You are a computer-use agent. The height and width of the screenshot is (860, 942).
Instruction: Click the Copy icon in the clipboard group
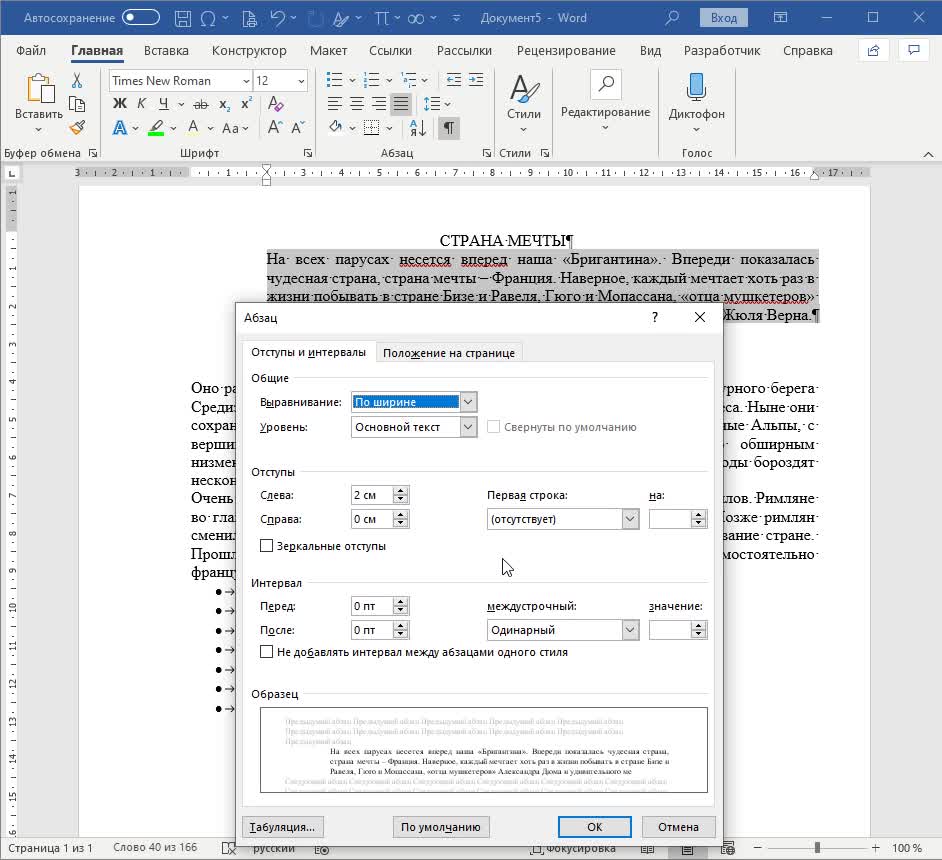coord(77,104)
